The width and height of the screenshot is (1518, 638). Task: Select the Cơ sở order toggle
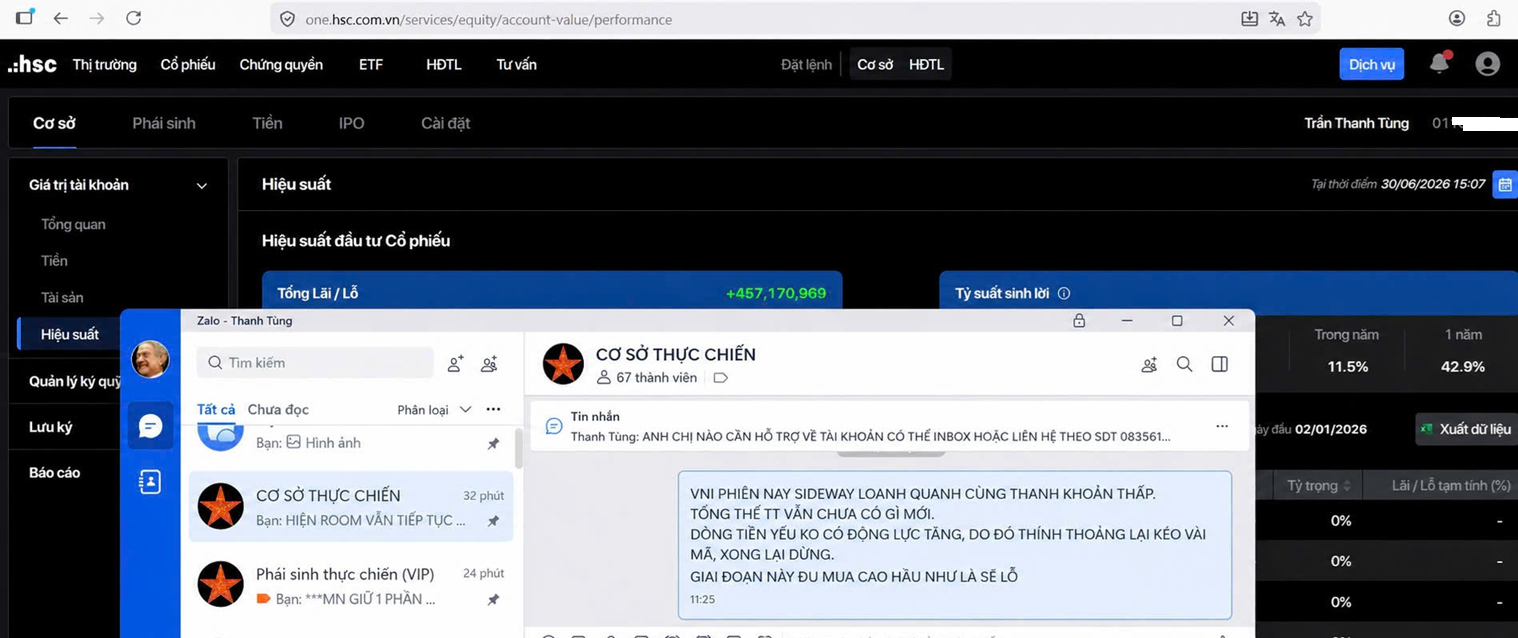tap(875, 64)
